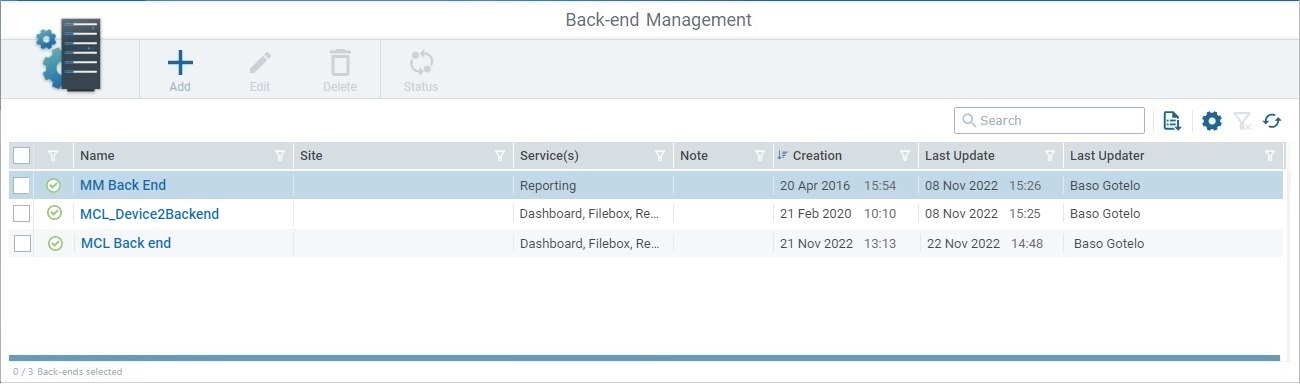1300x384 pixels.
Task: Toggle the select-all checkbox in header
Action: (22, 156)
